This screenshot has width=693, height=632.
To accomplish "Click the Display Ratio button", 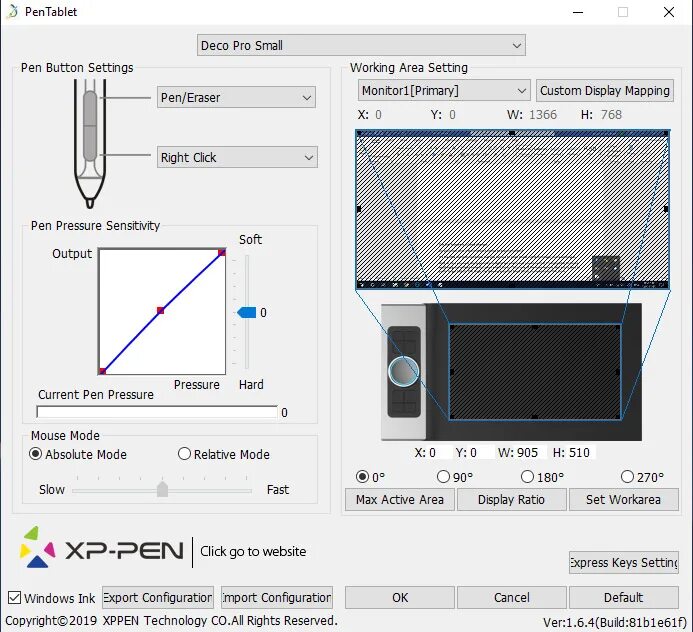I will (x=511, y=499).
